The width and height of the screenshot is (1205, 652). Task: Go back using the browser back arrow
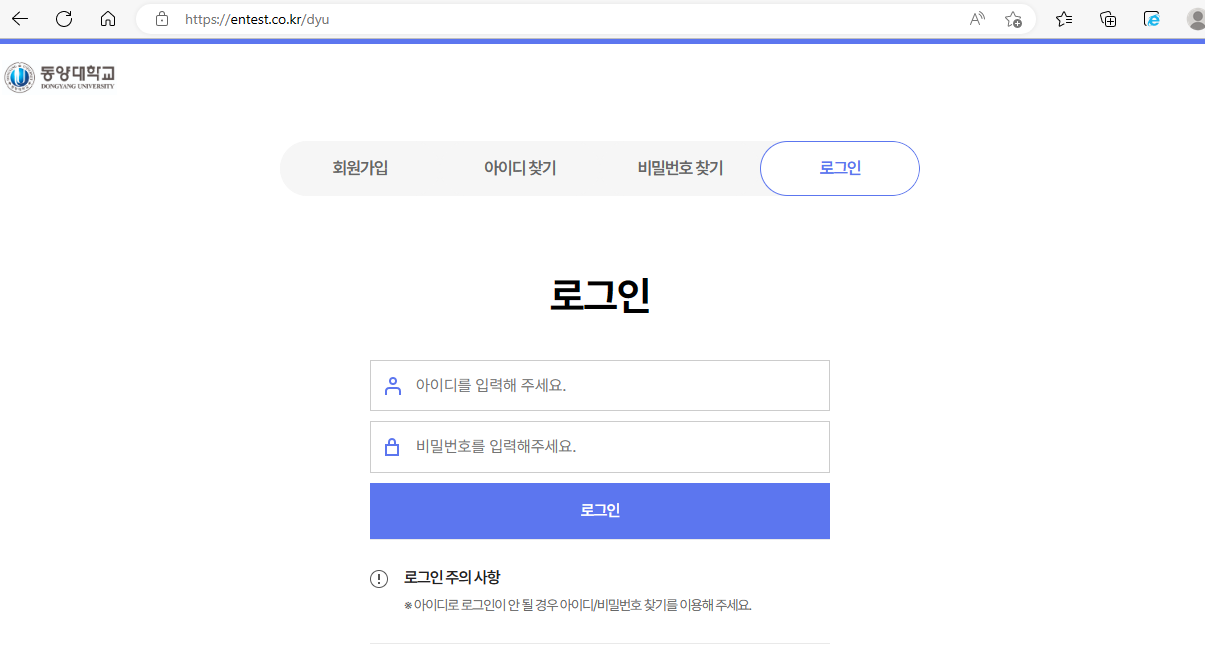(x=20, y=19)
